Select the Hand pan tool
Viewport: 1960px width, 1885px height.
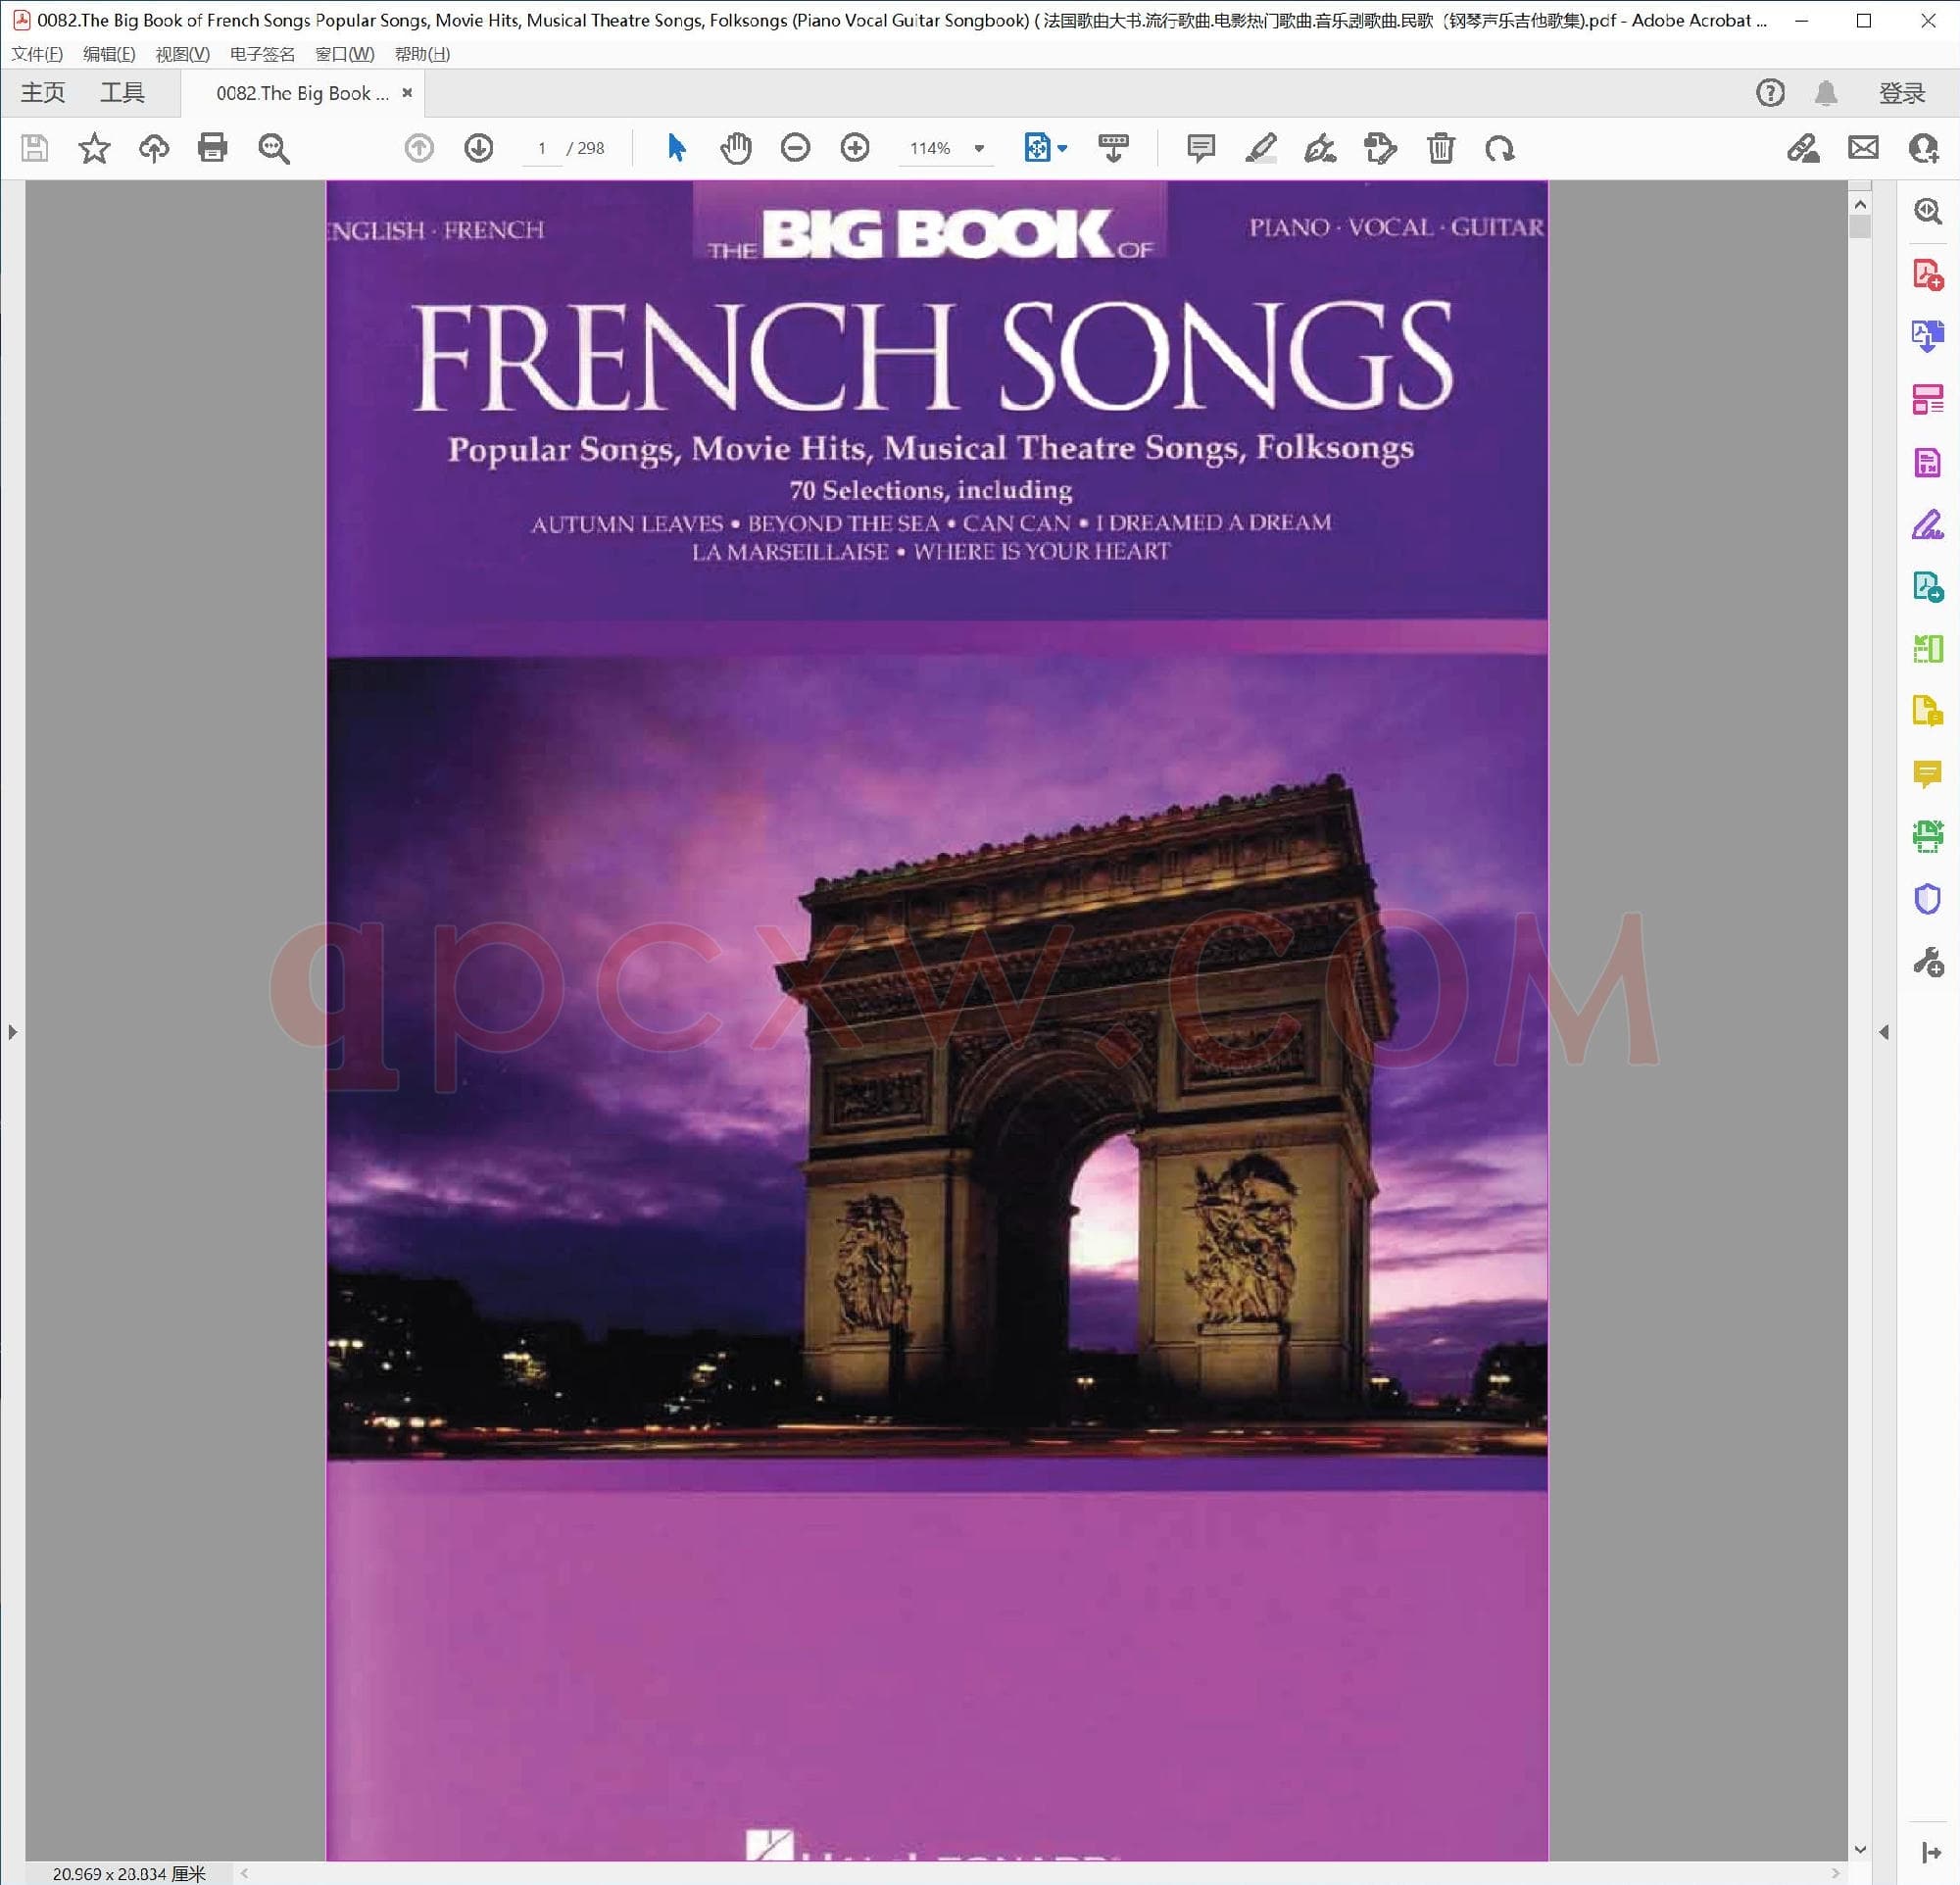coord(736,148)
